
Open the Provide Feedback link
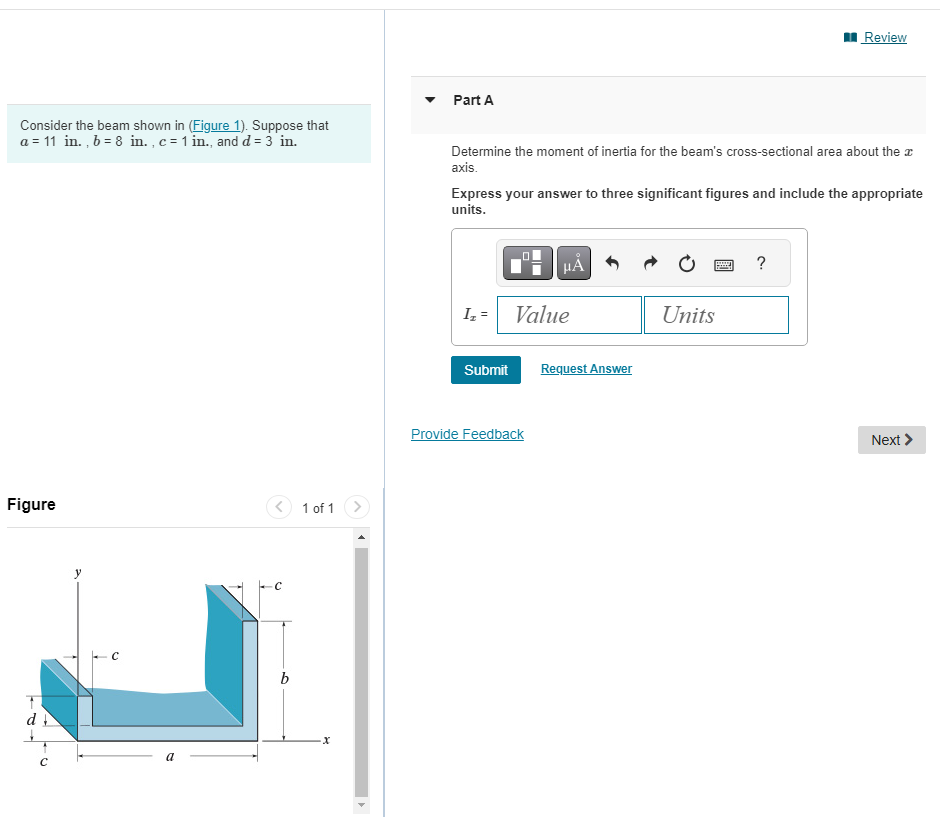tap(467, 434)
